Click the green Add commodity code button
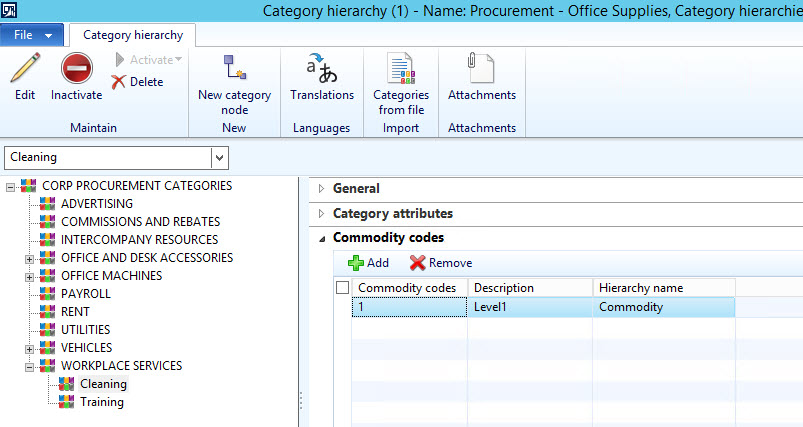Screen dimensions: 803x427 tap(368, 263)
